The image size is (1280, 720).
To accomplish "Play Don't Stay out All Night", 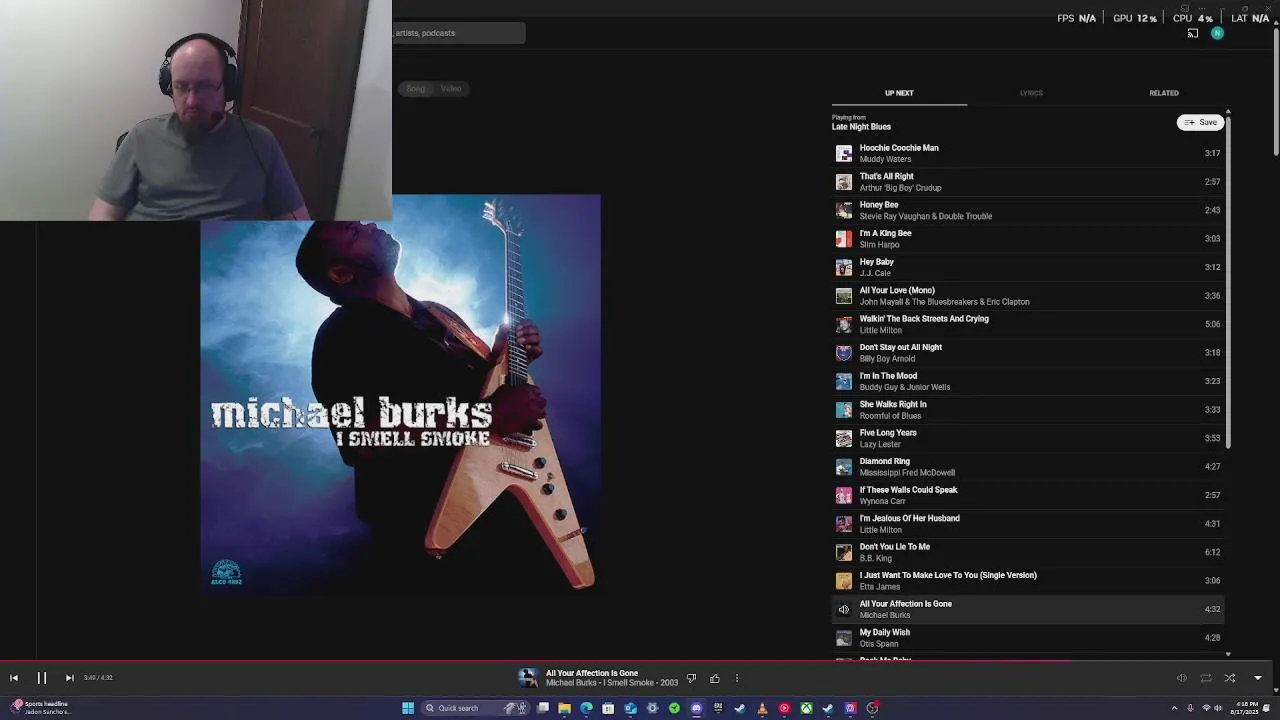I will (x=1027, y=353).
